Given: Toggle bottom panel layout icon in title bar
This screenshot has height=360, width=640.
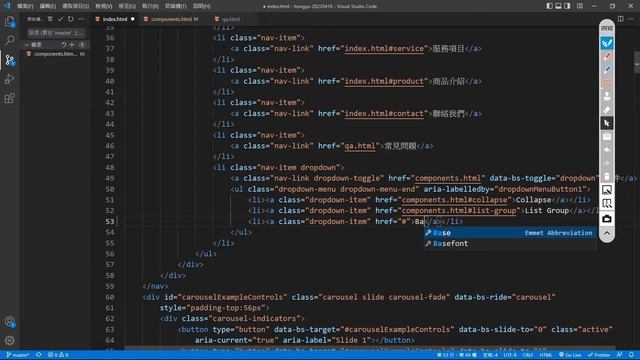Looking at the screenshot, I should point(558,6).
